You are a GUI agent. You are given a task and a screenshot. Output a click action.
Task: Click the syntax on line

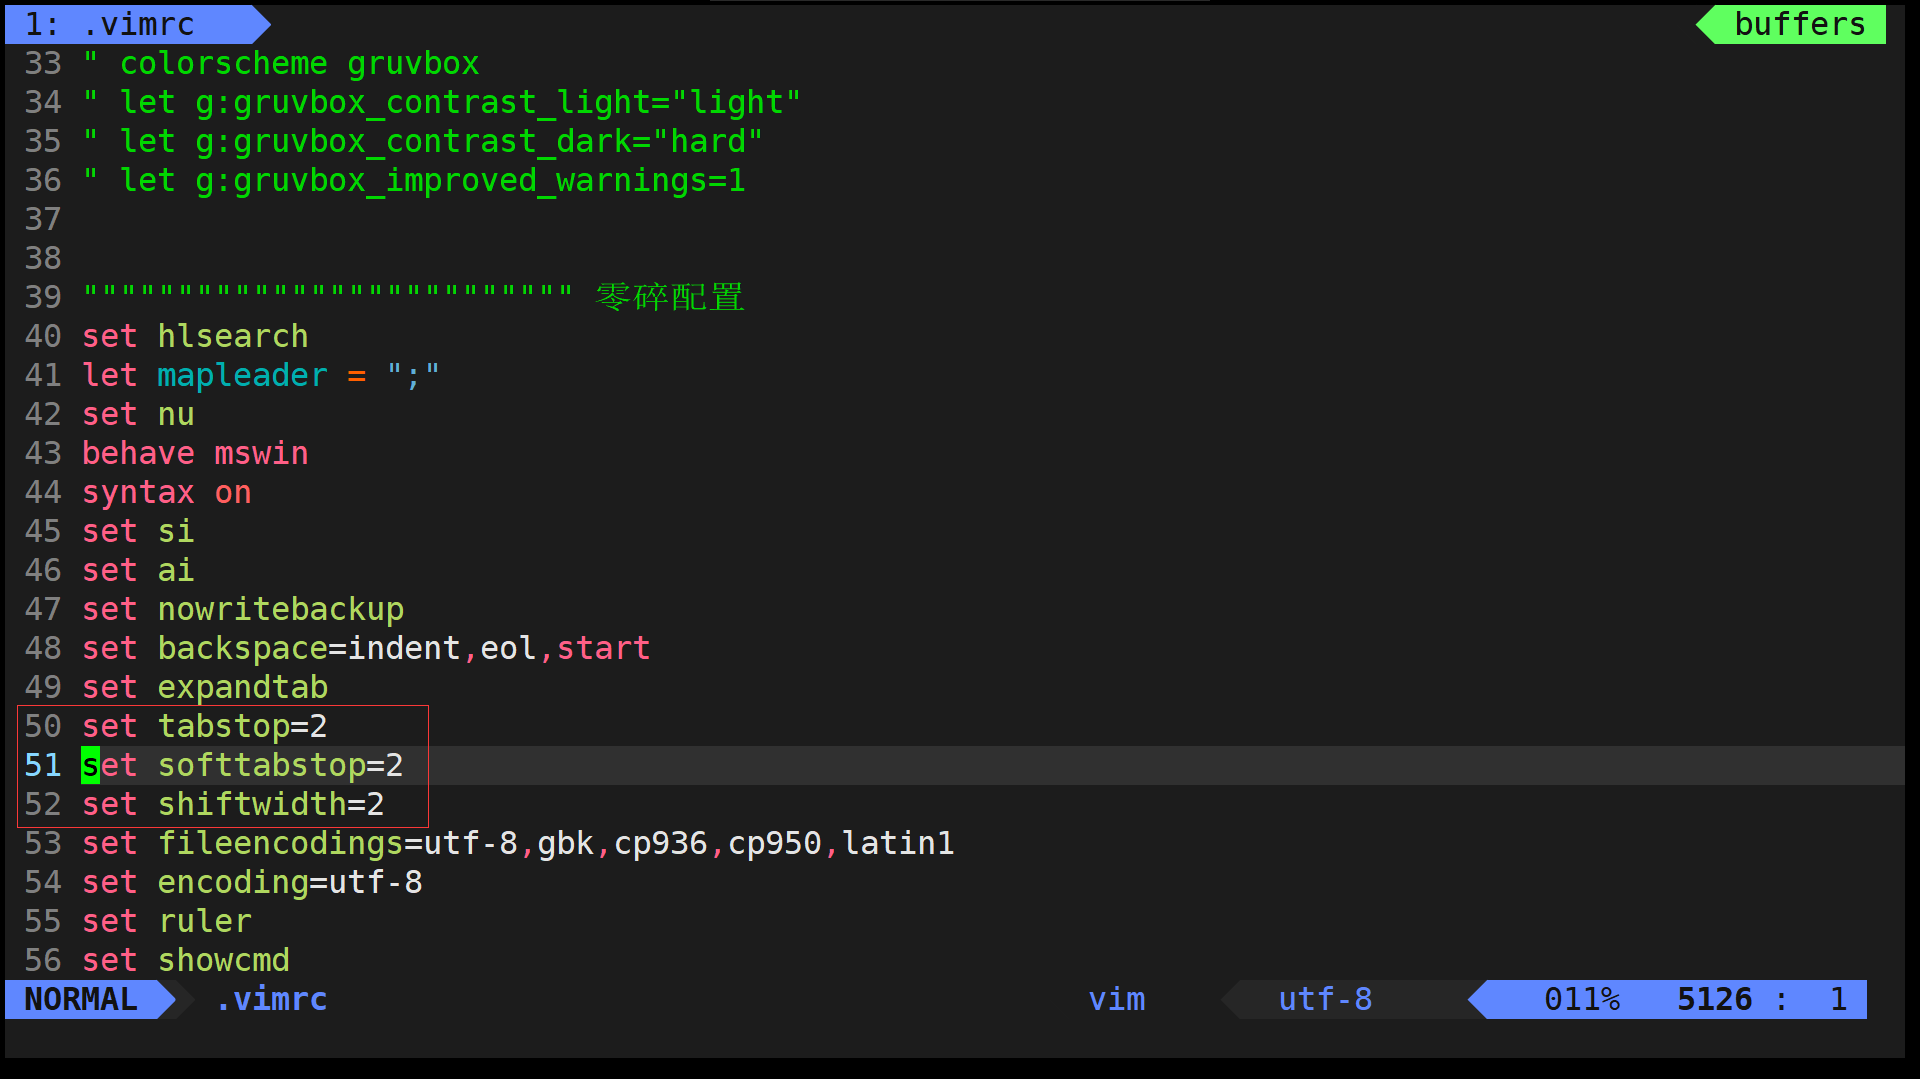point(167,492)
